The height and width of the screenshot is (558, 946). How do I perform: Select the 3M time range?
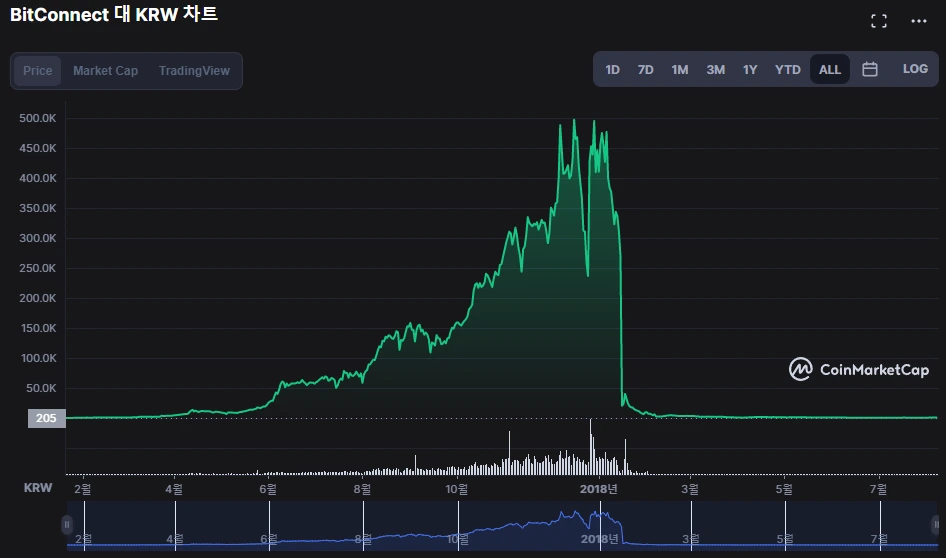point(716,69)
